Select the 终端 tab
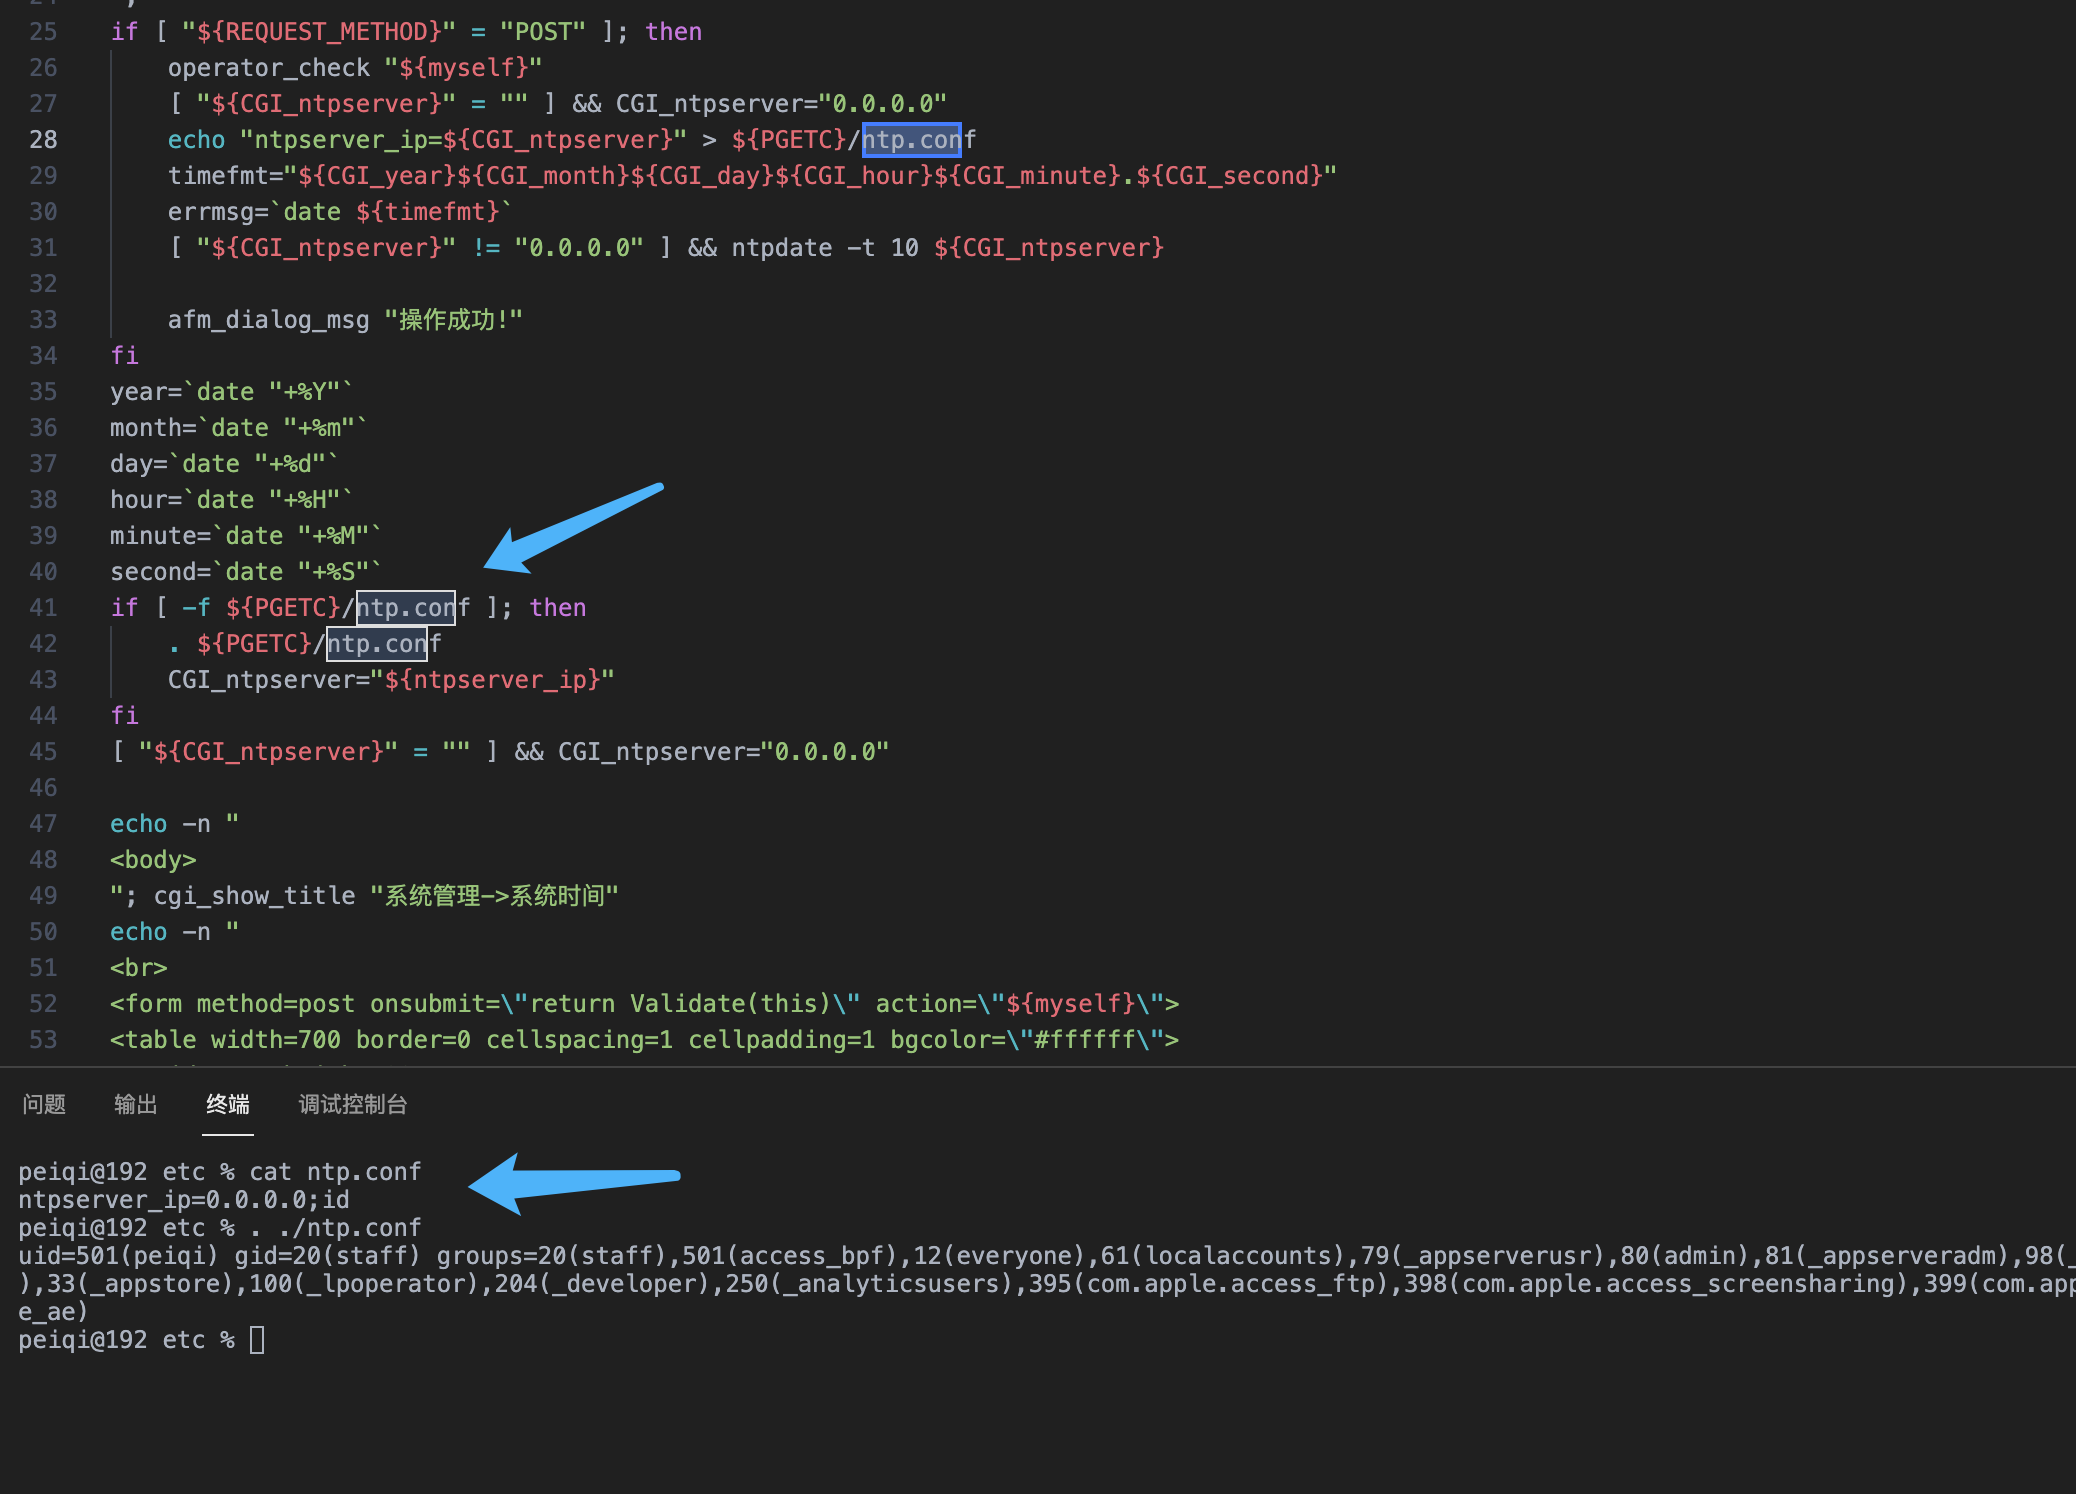Screen dimensions: 2076x1494 pyautogui.click(x=228, y=1104)
